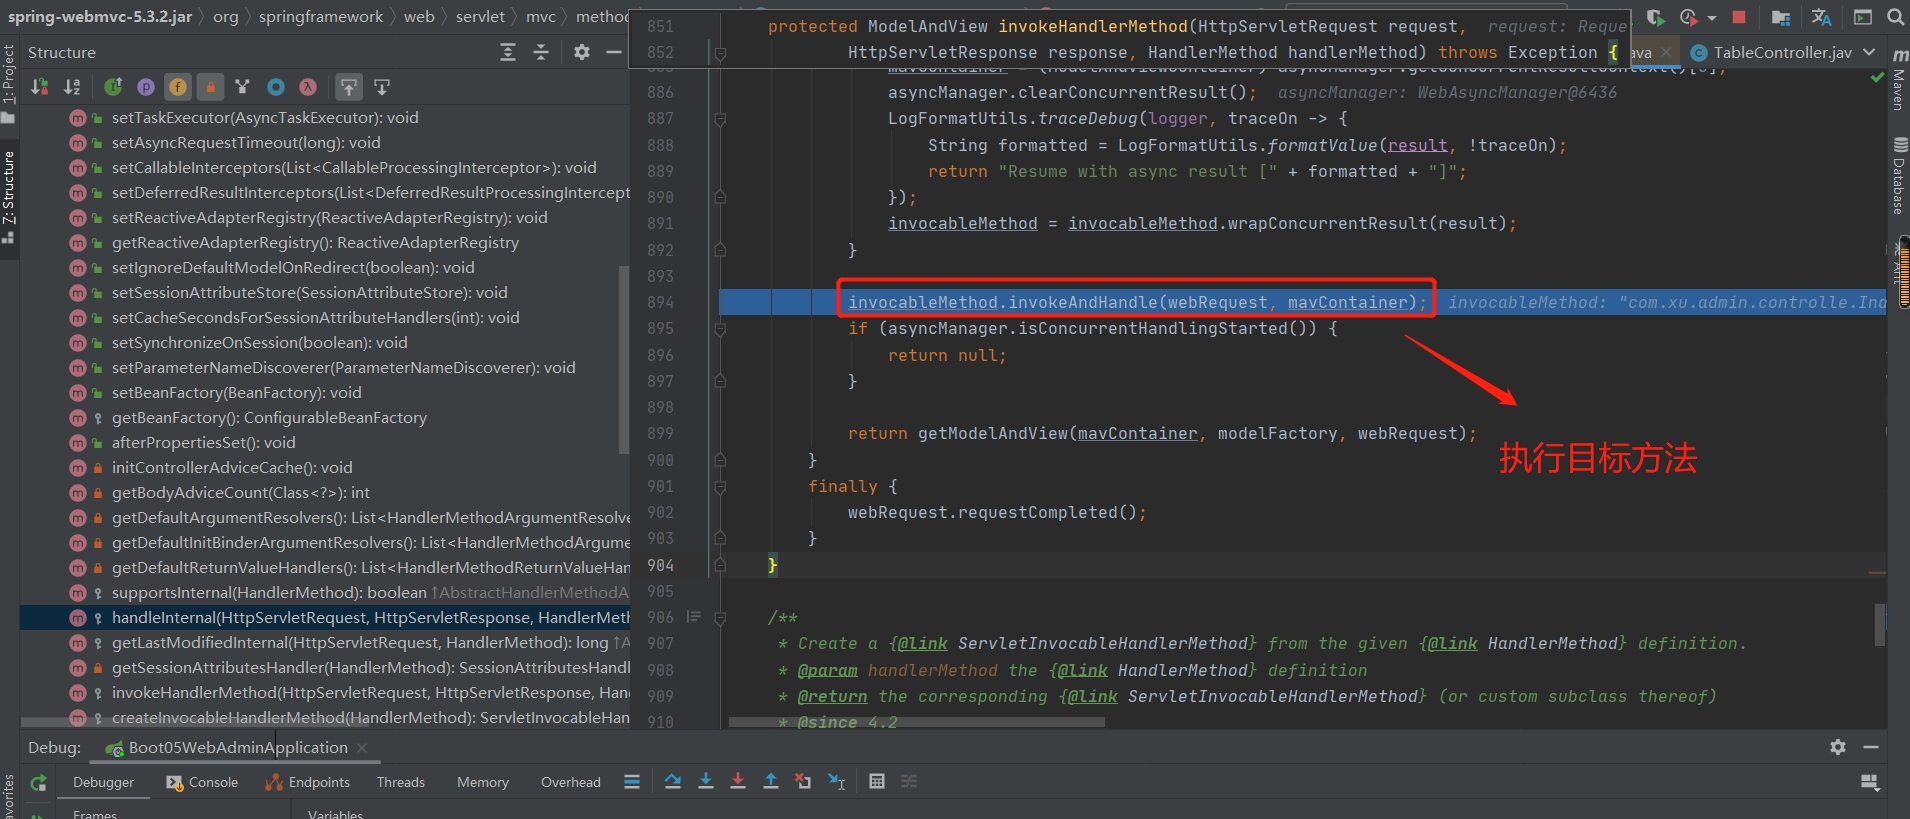Screen dimensions: 1910x819
Task: Toggle Show Lambdas filter (pink lambda icon)
Action: point(308,87)
